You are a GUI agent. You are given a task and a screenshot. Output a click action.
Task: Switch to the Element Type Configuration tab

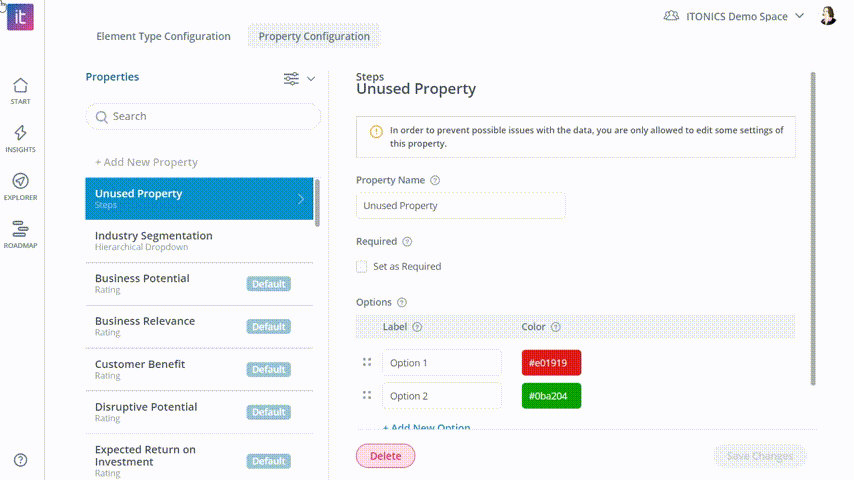click(163, 36)
